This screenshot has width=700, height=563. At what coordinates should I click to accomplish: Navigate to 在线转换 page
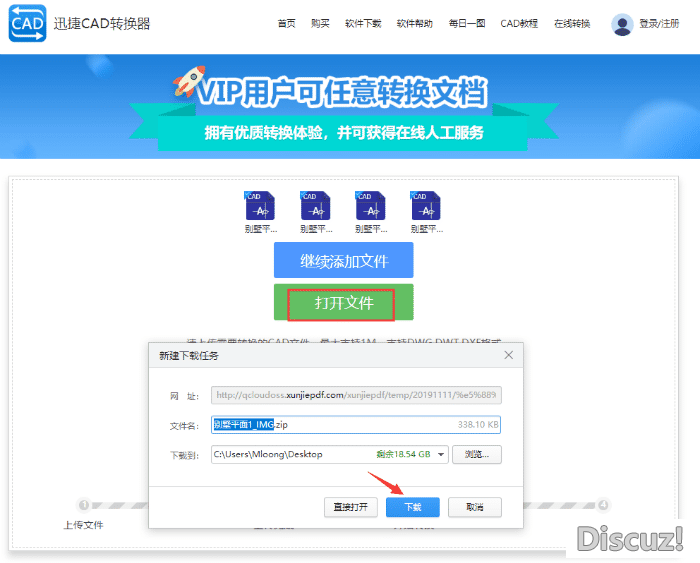point(572,24)
